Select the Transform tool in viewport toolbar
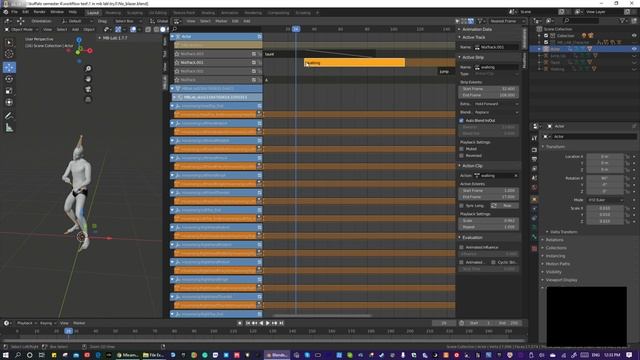 (9, 102)
